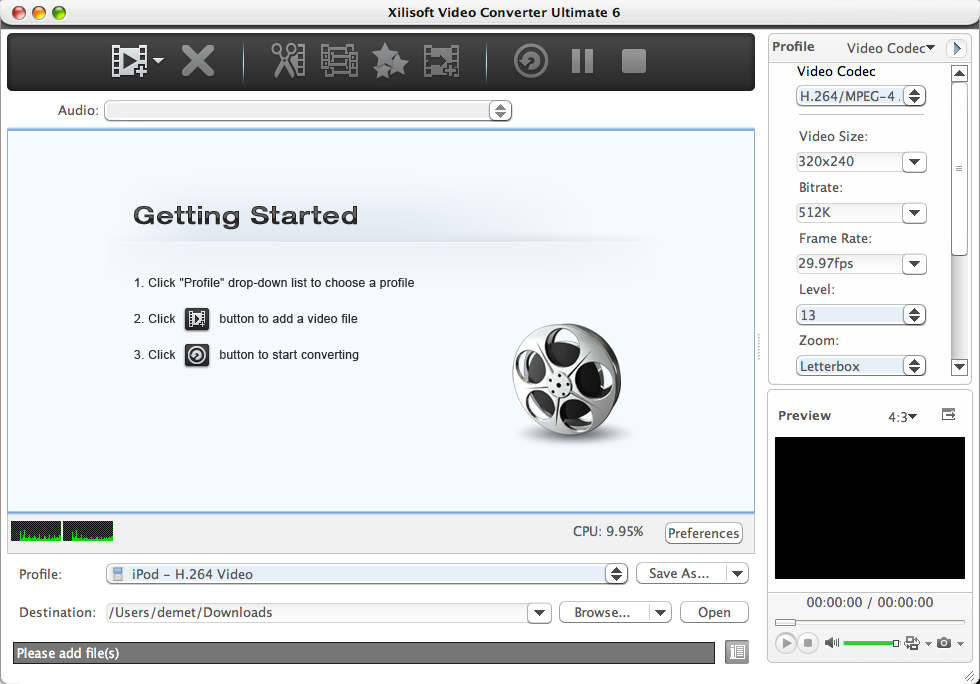Open the dropdown arrow next to Add File
This screenshot has width=980, height=684.
click(x=159, y=61)
